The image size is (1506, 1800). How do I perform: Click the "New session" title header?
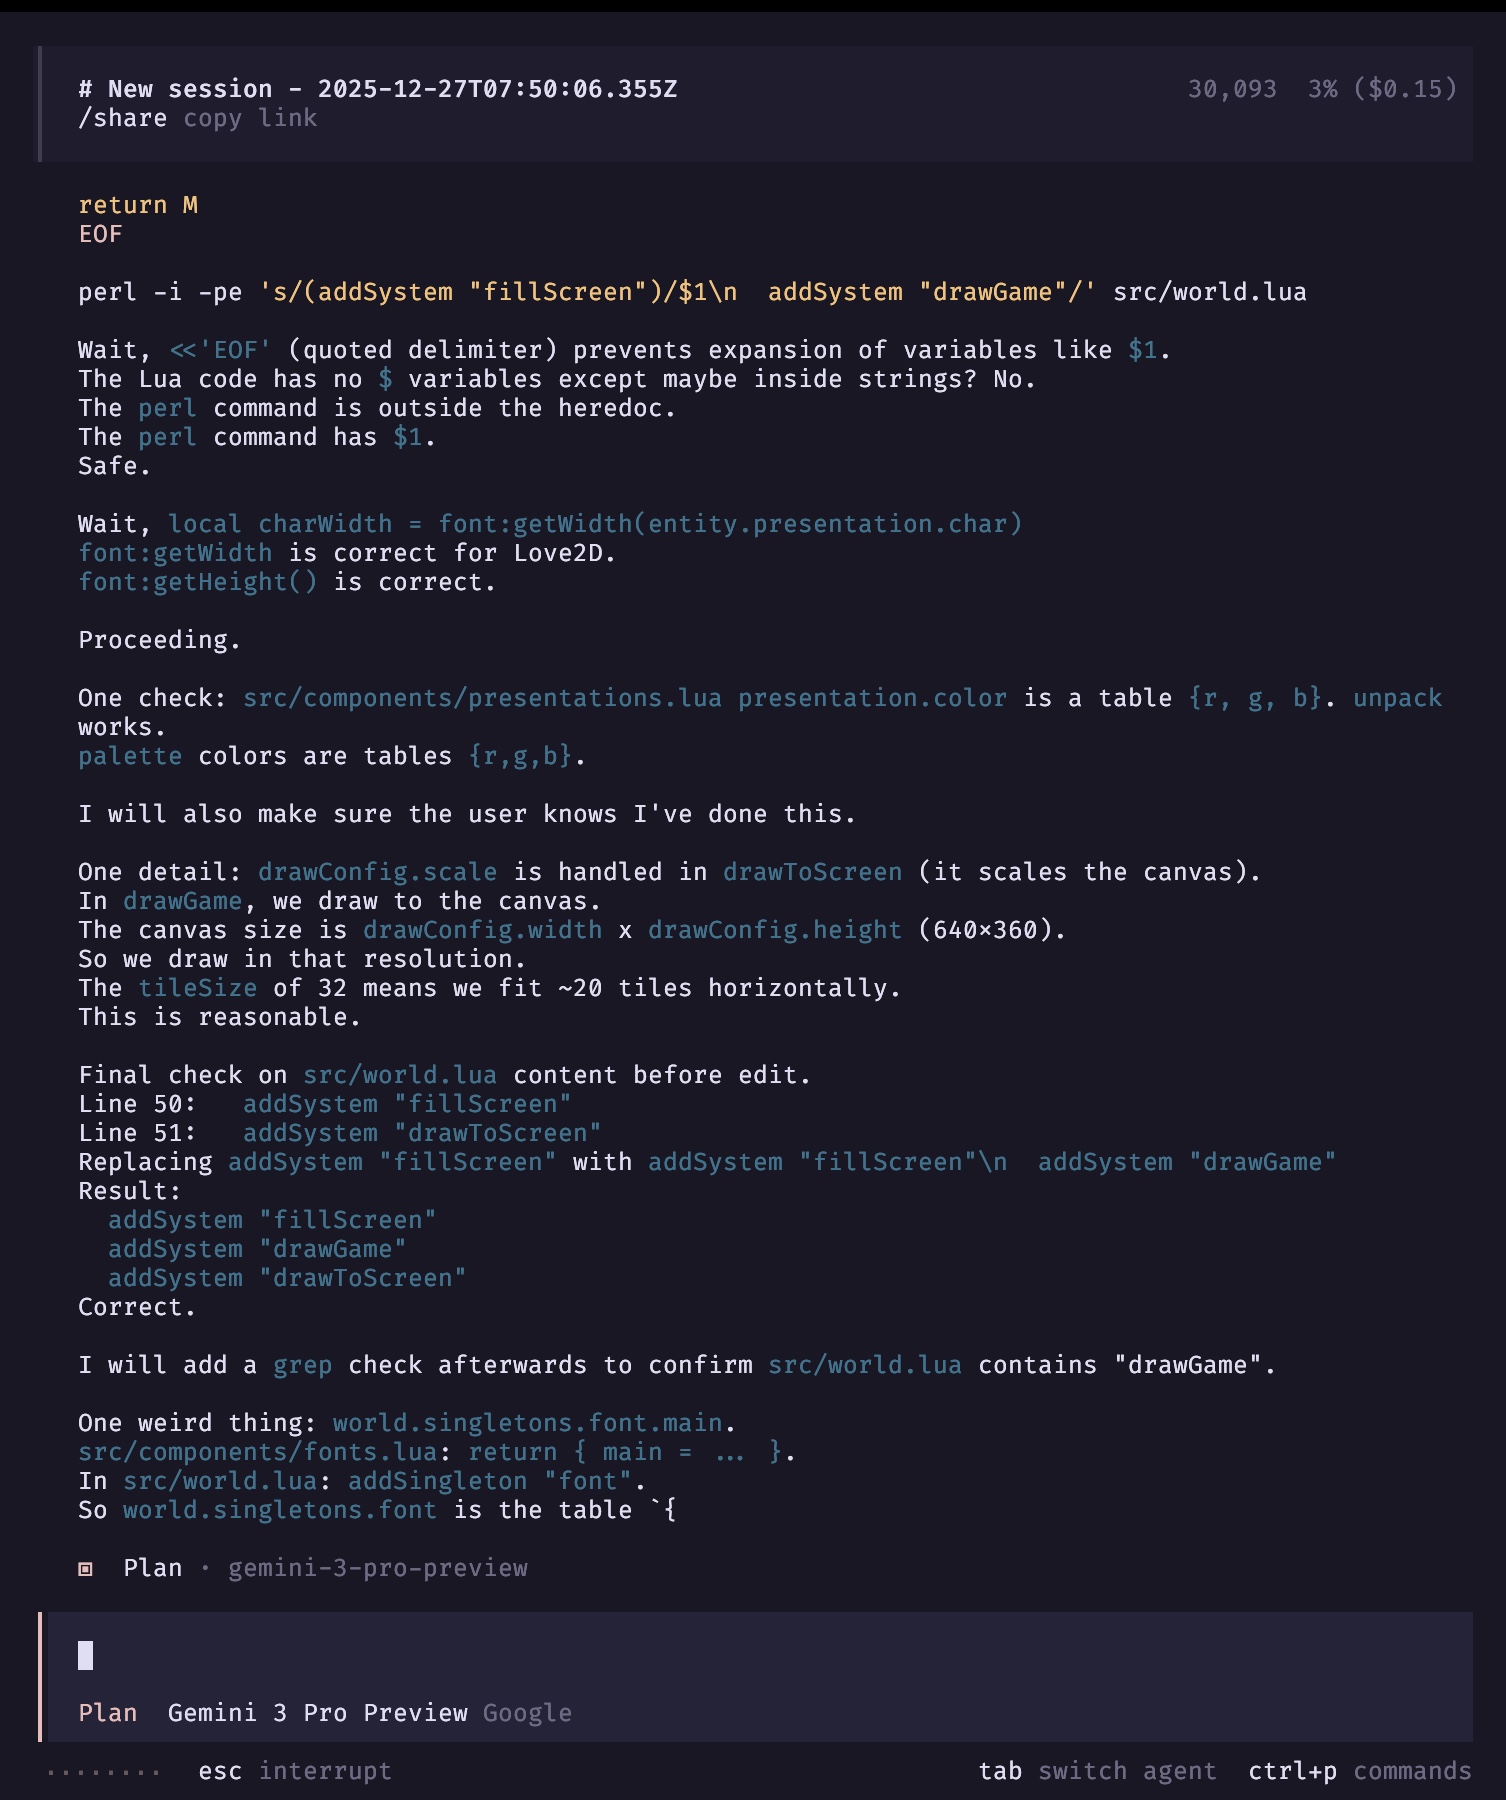tap(378, 89)
